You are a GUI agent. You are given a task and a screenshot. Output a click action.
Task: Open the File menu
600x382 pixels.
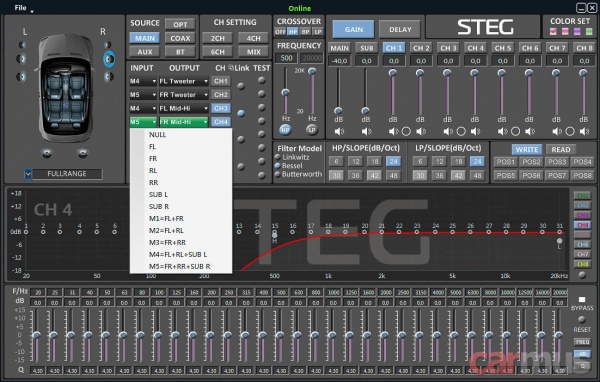tap(21, 8)
